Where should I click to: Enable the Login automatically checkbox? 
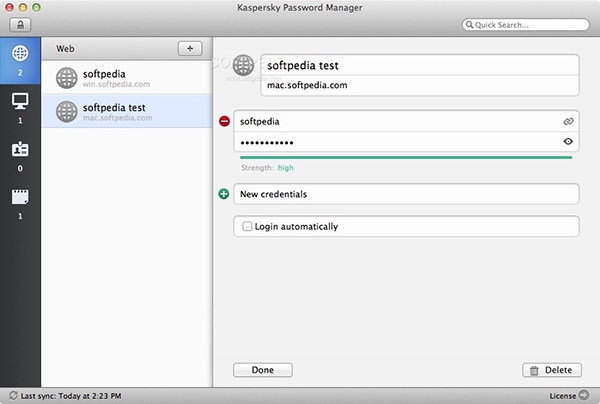pos(247,226)
